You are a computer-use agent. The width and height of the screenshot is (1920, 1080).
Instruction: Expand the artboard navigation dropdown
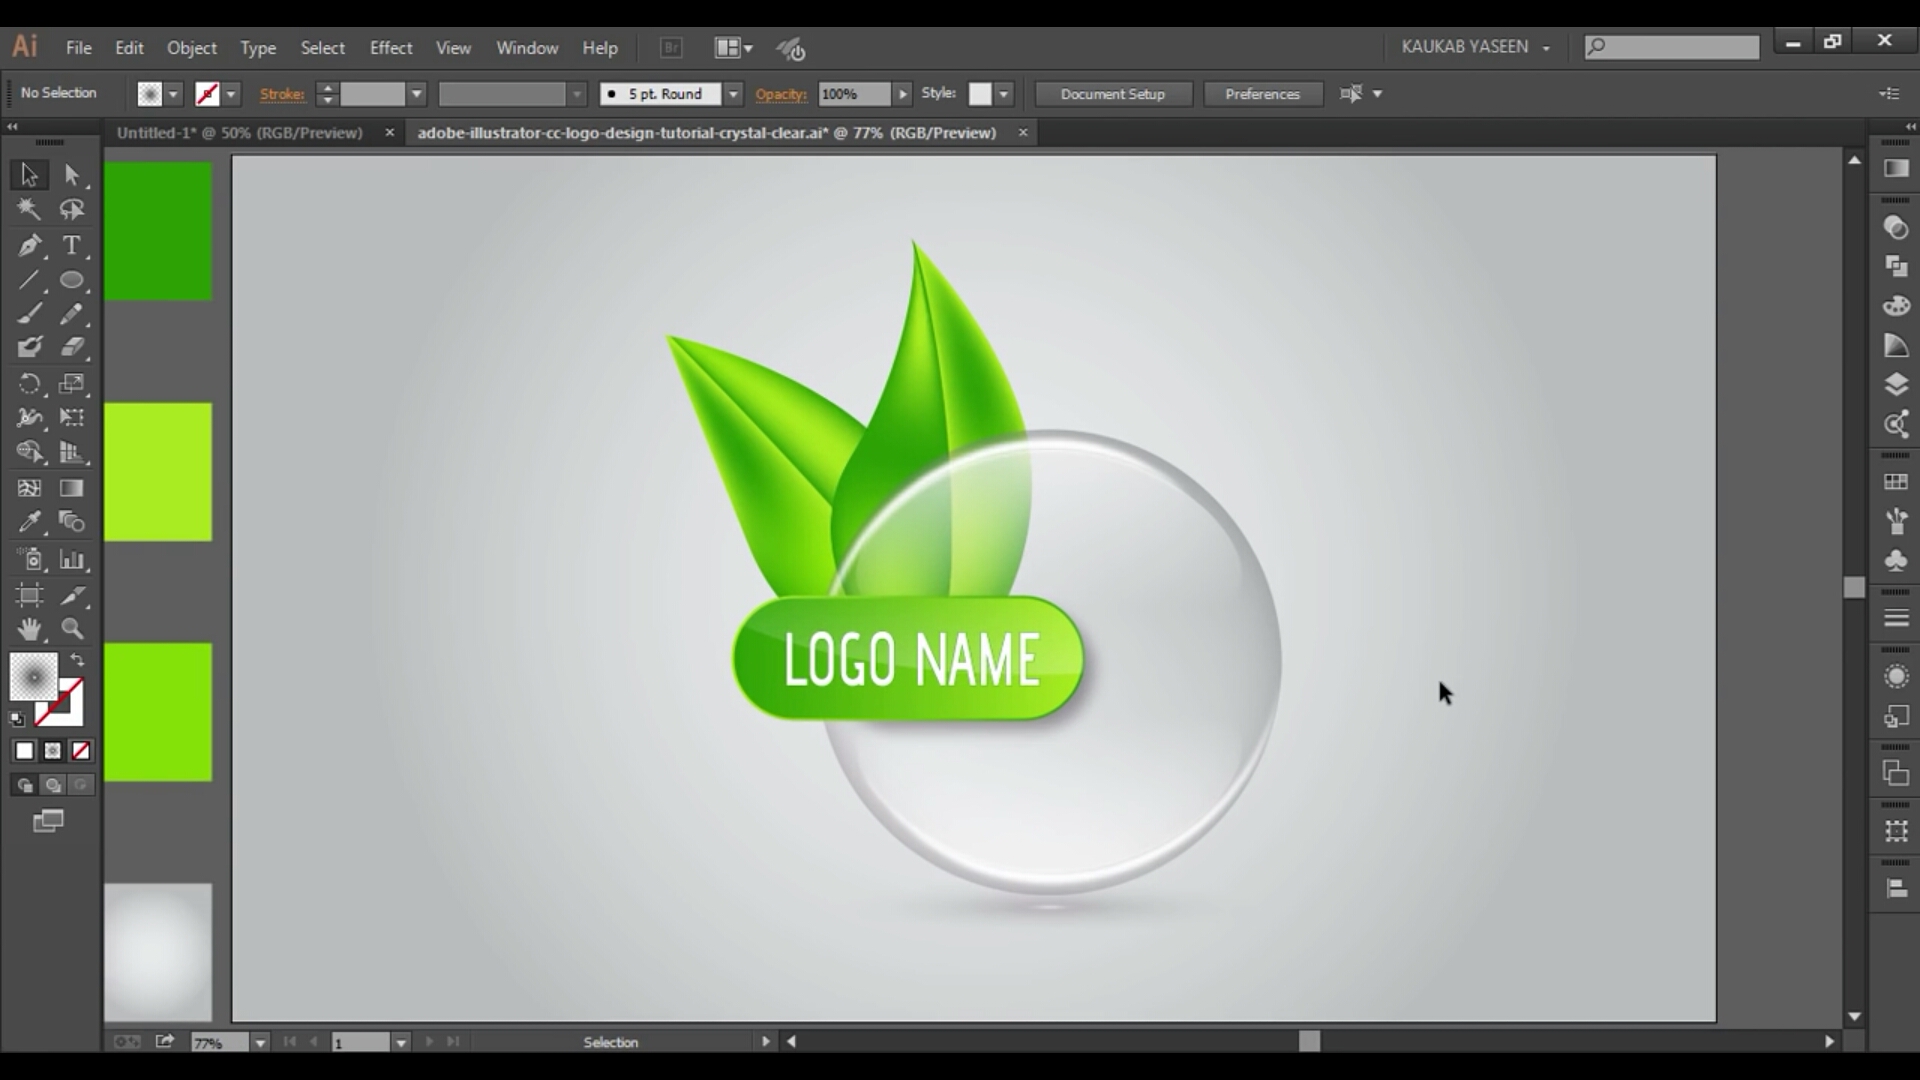tap(401, 1042)
